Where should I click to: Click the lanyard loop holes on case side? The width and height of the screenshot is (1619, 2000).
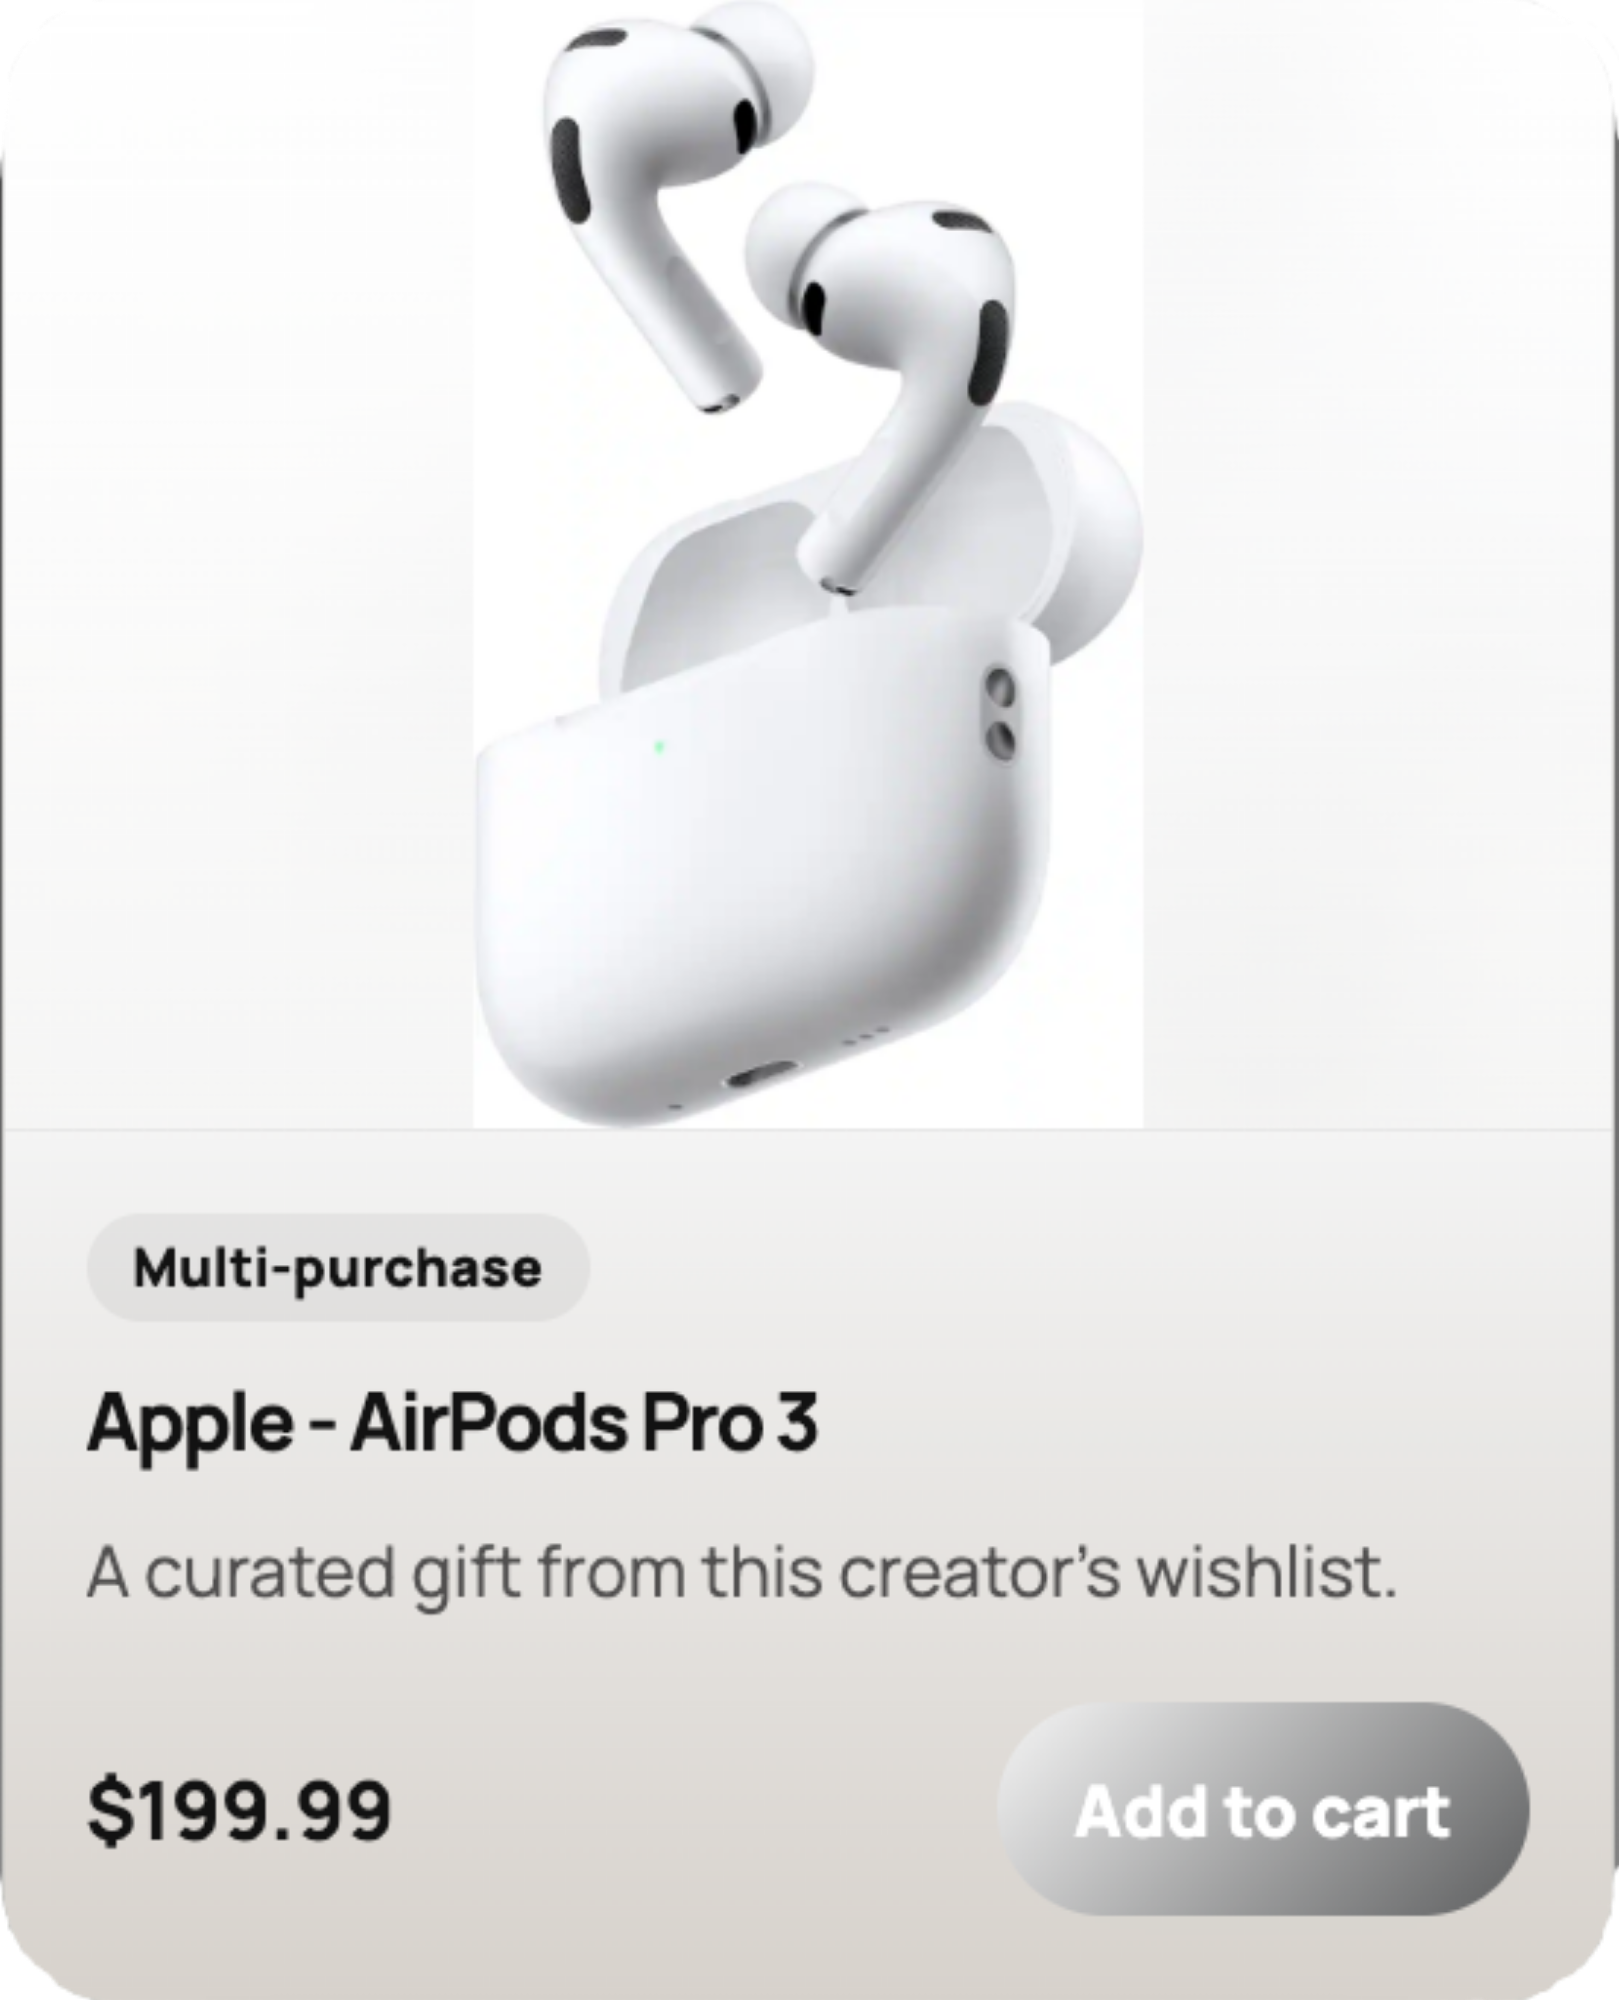(1000, 714)
